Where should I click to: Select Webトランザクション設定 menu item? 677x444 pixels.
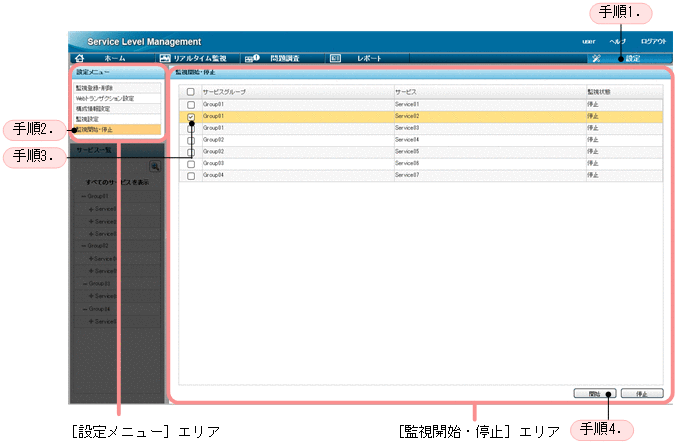click(117, 98)
